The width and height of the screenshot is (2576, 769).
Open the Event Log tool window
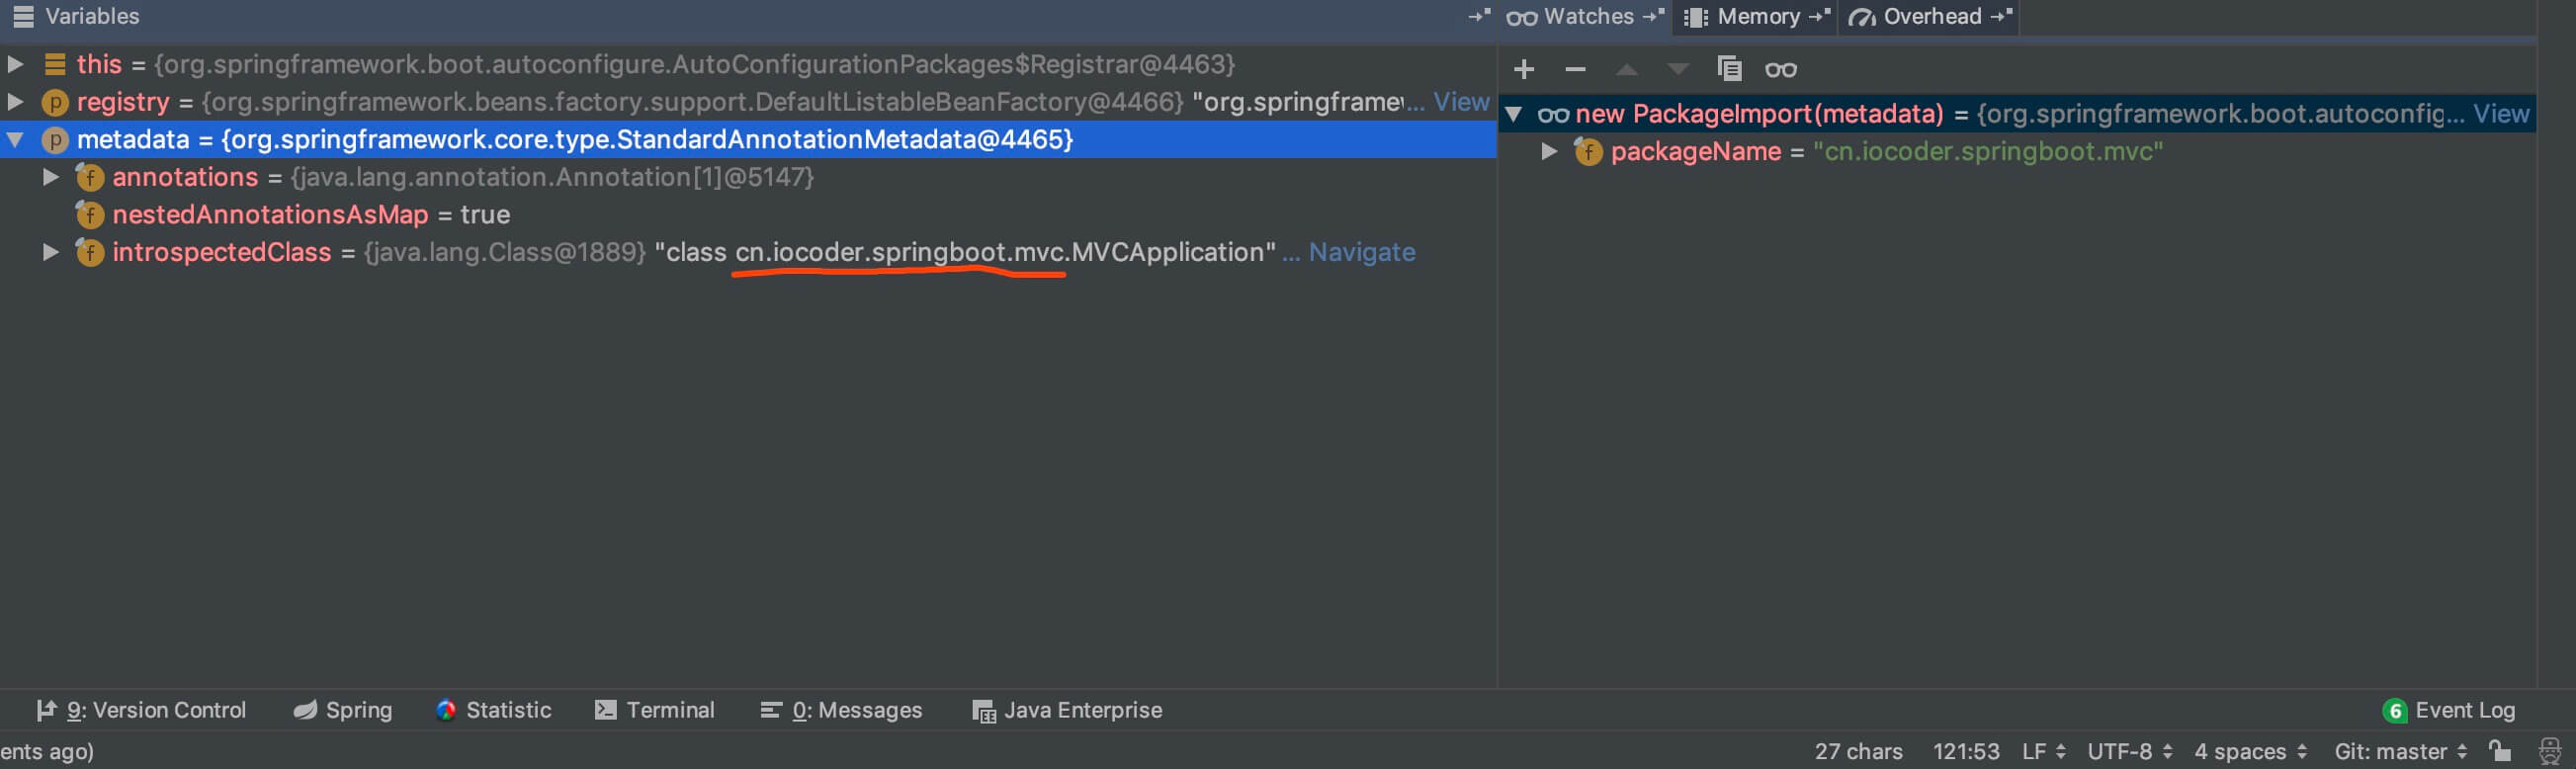(2449, 710)
